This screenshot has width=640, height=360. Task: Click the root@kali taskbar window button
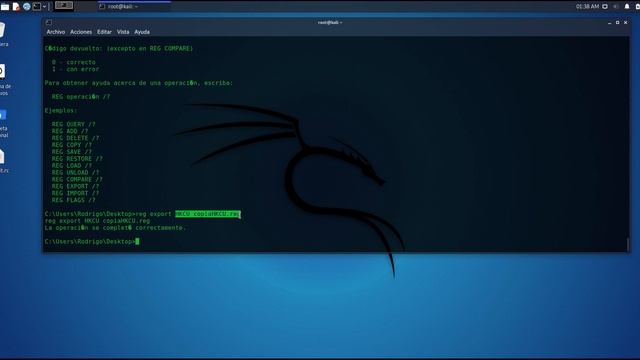[x=134, y=7]
